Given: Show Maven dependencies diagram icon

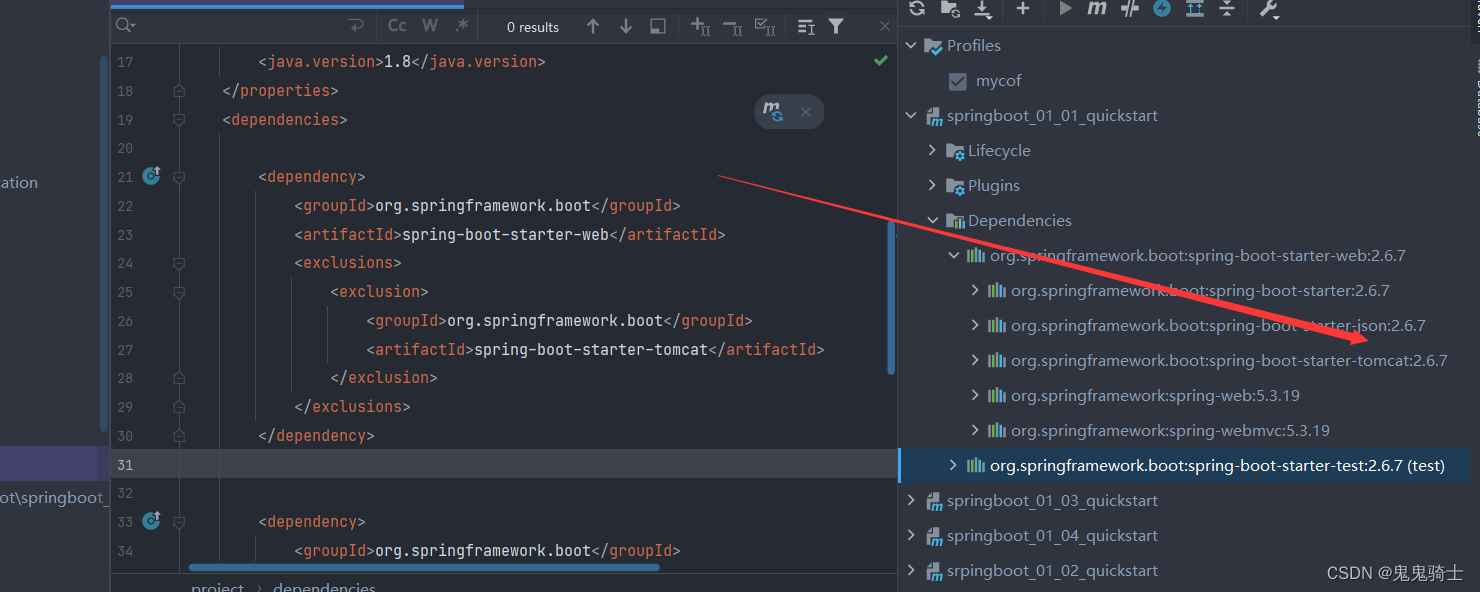Looking at the screenshot, I should (1194, 9).
